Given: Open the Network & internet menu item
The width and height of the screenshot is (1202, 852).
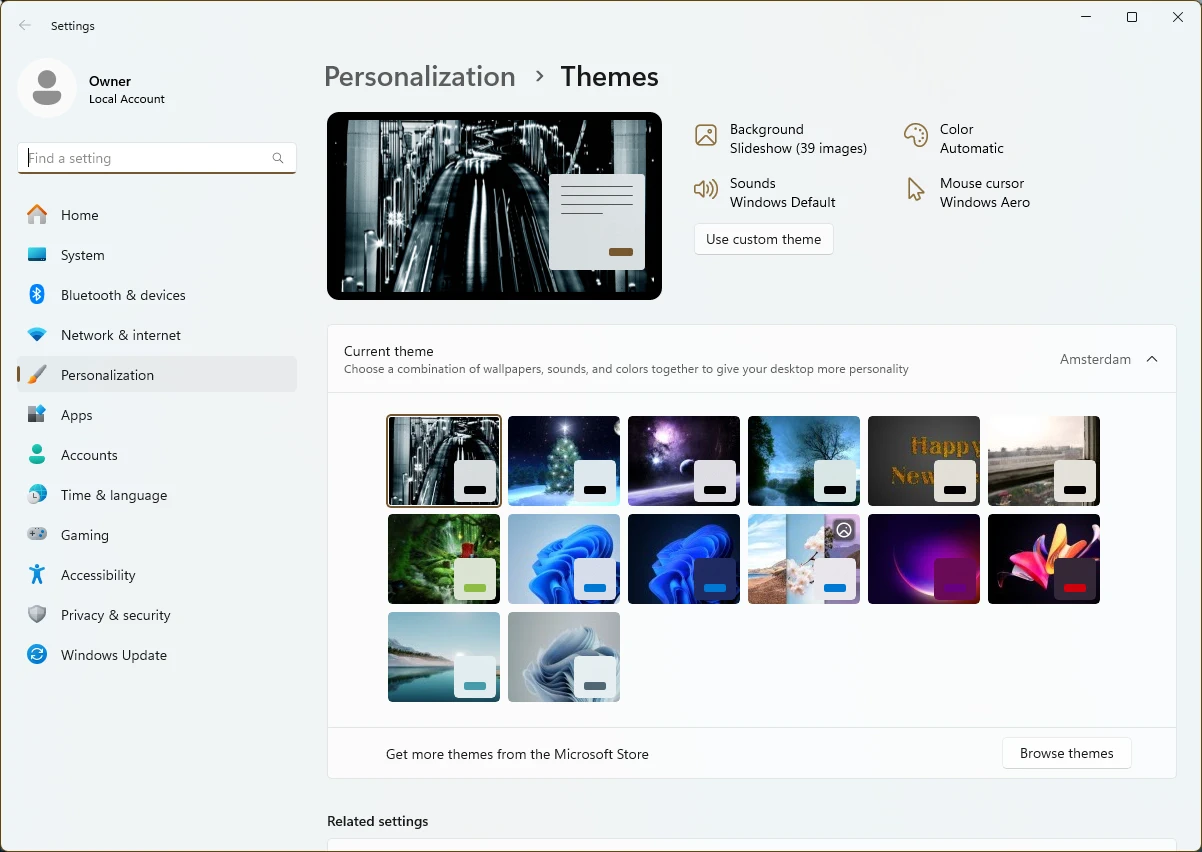Looking at the screenshot, I should 121,335.
